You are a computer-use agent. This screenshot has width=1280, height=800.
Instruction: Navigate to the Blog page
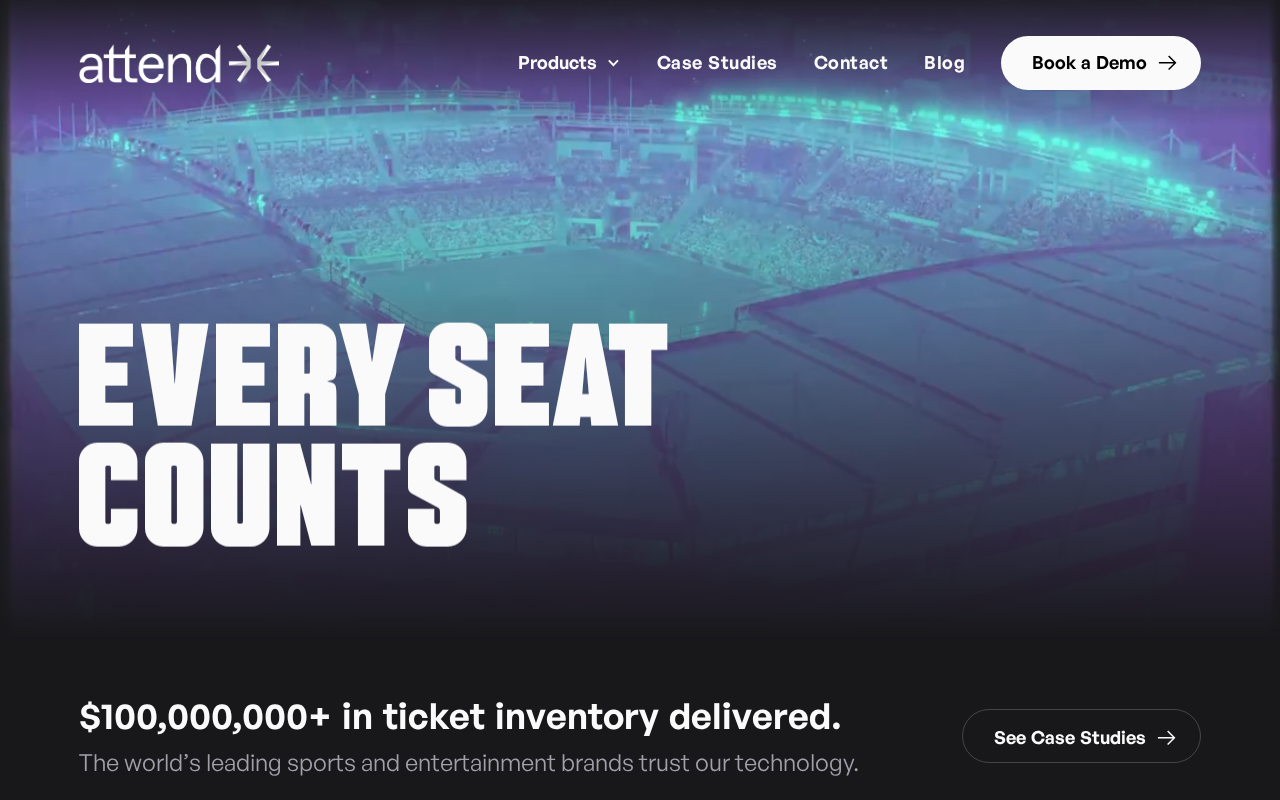pos(944,63)
